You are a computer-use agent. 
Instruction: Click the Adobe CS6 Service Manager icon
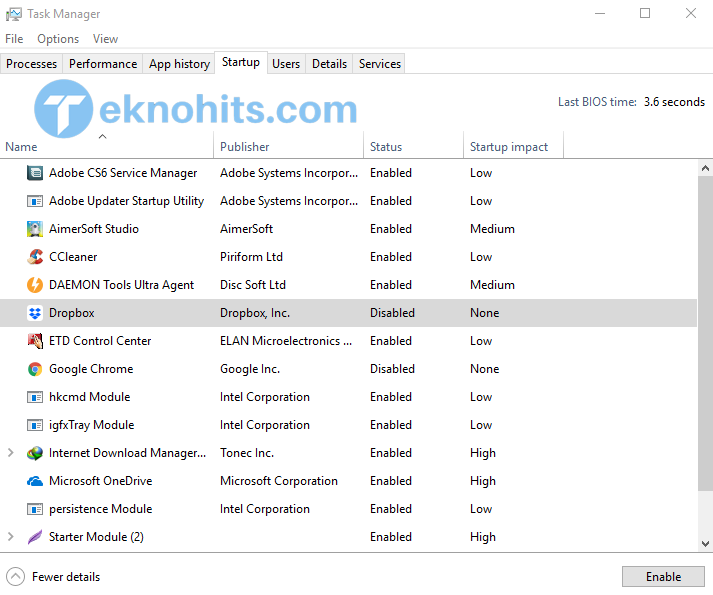click(35, 173)
